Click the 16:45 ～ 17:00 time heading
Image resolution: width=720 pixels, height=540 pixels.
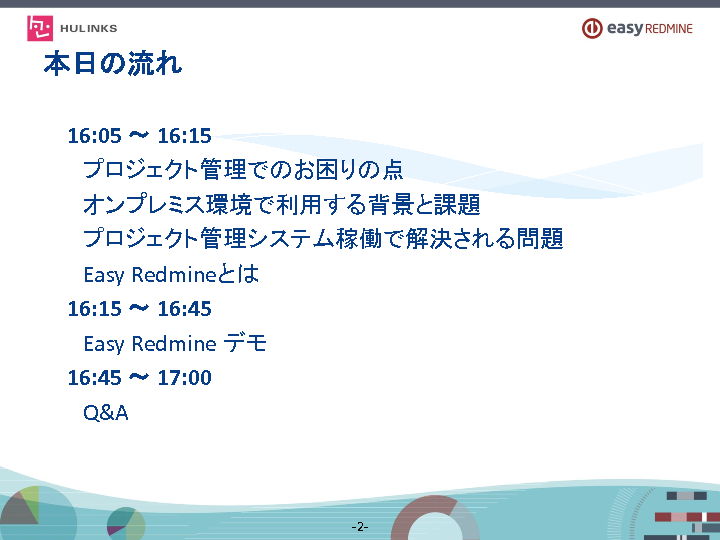[139, 378]
